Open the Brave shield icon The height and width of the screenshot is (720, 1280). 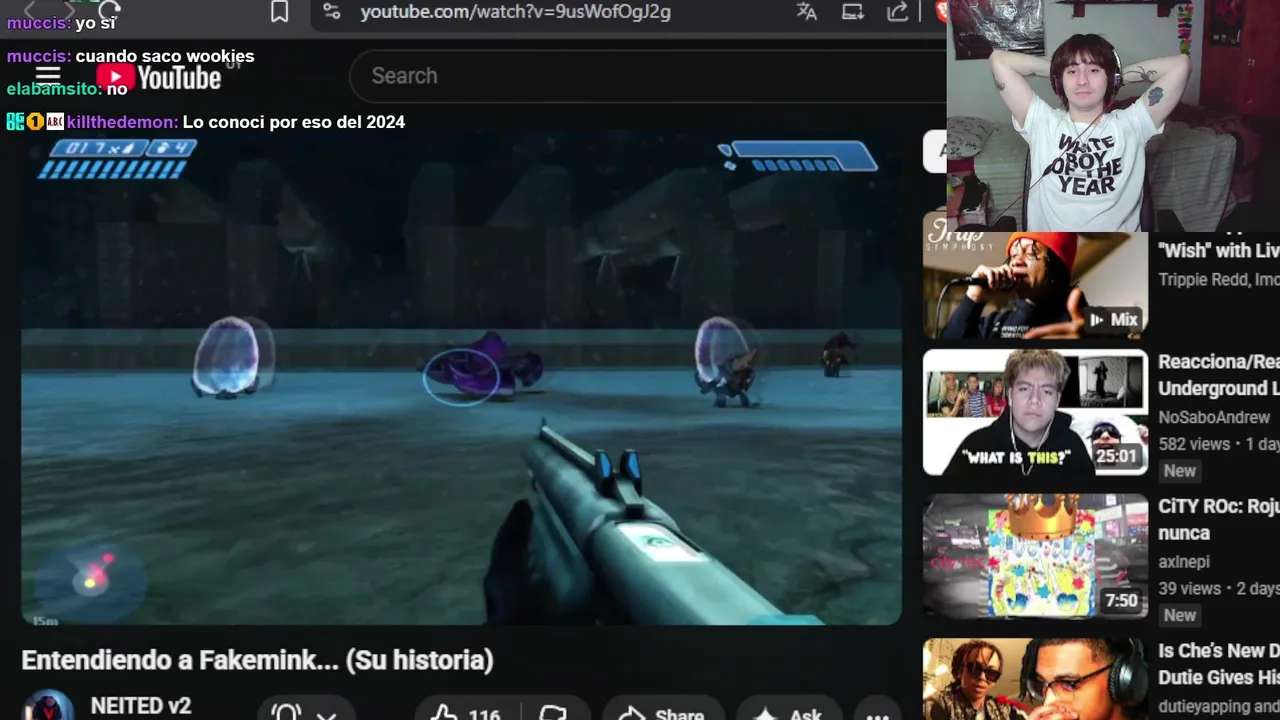coord(941,12)
